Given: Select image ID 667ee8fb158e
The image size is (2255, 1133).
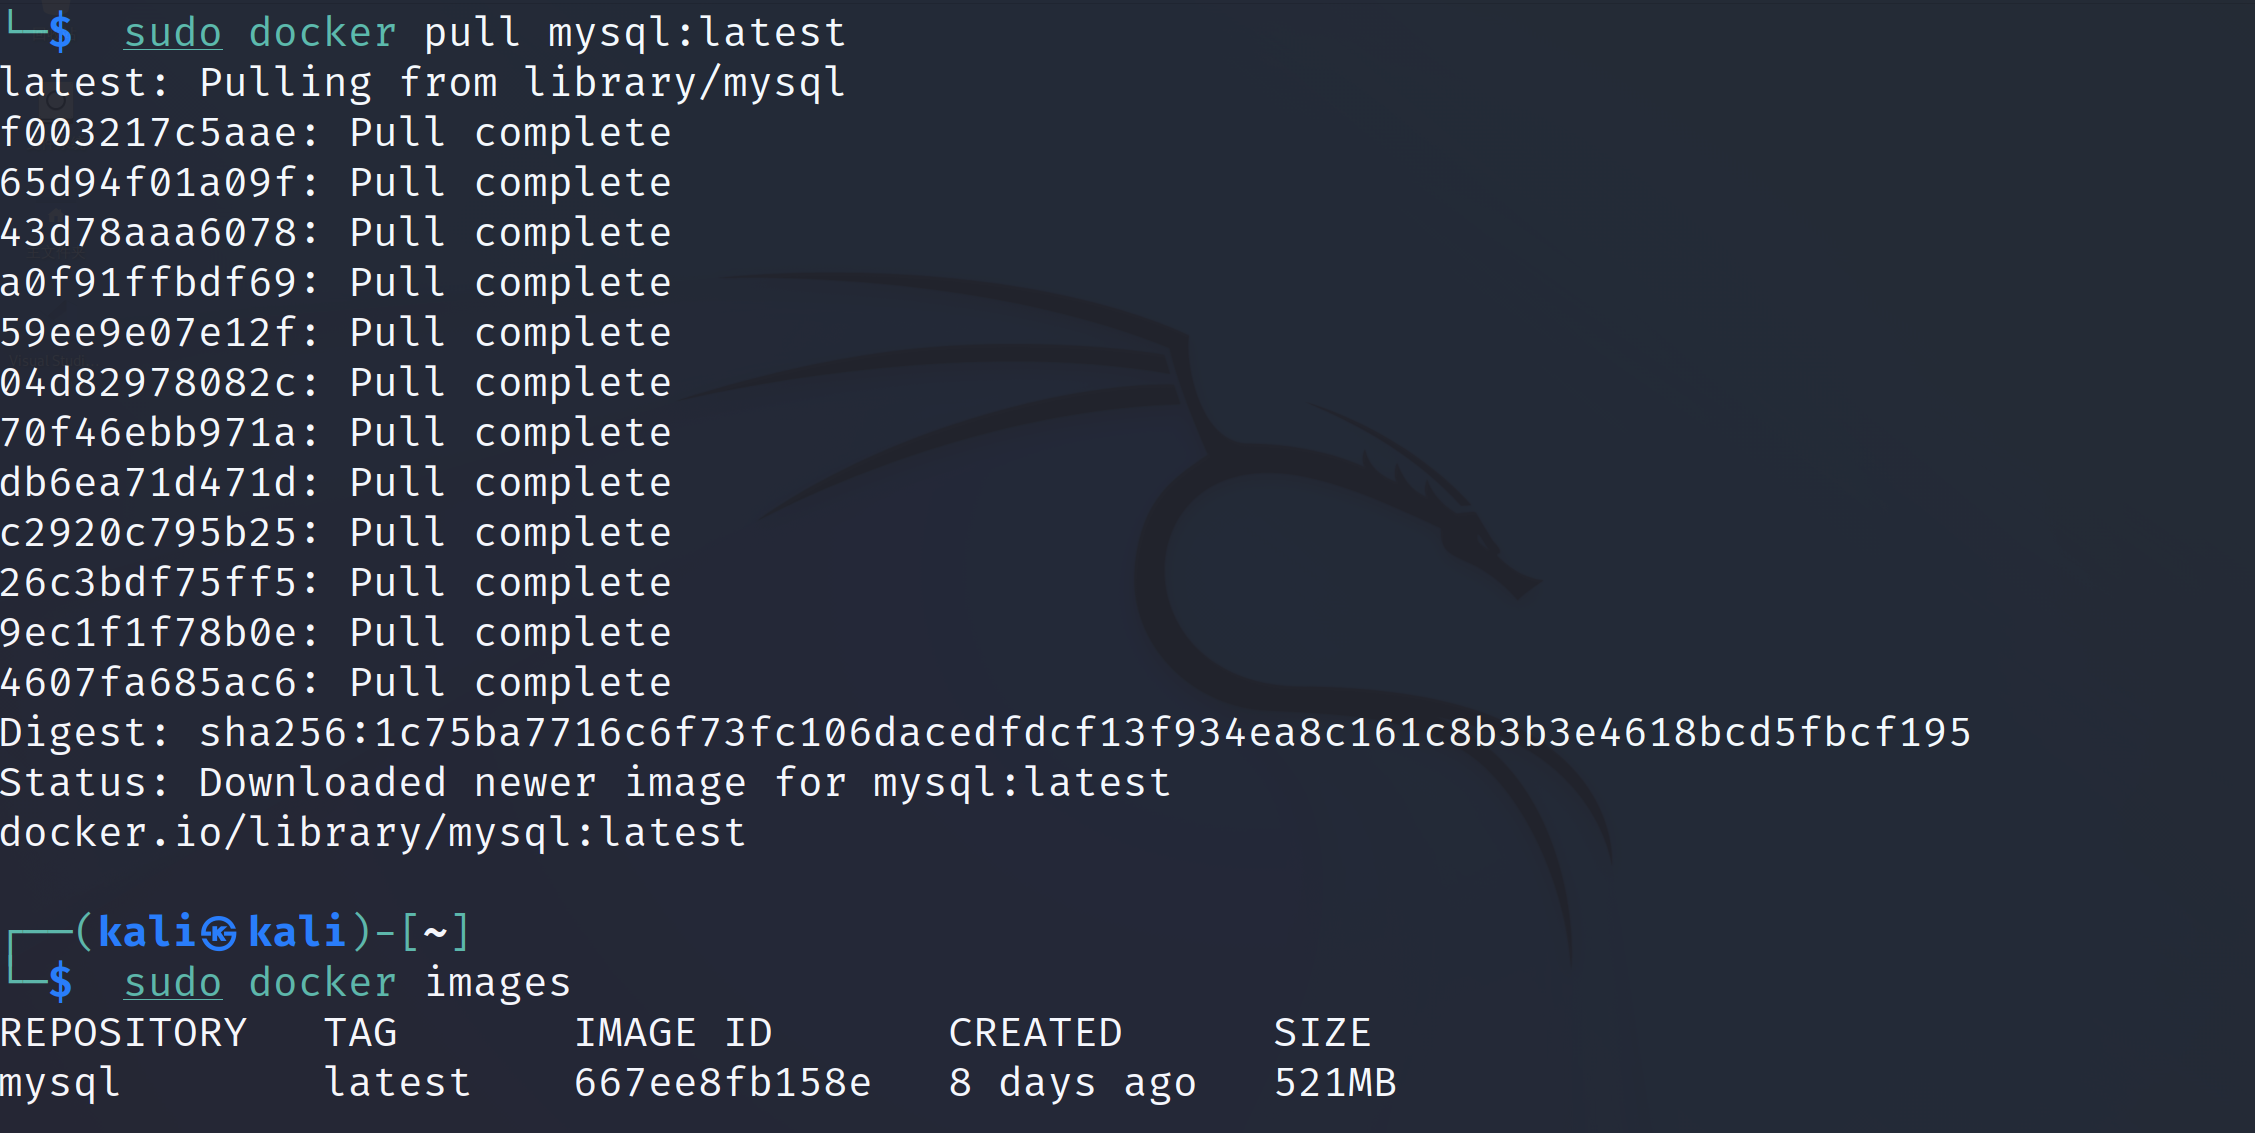Looking at the screenshot, I should (722, 1083).
